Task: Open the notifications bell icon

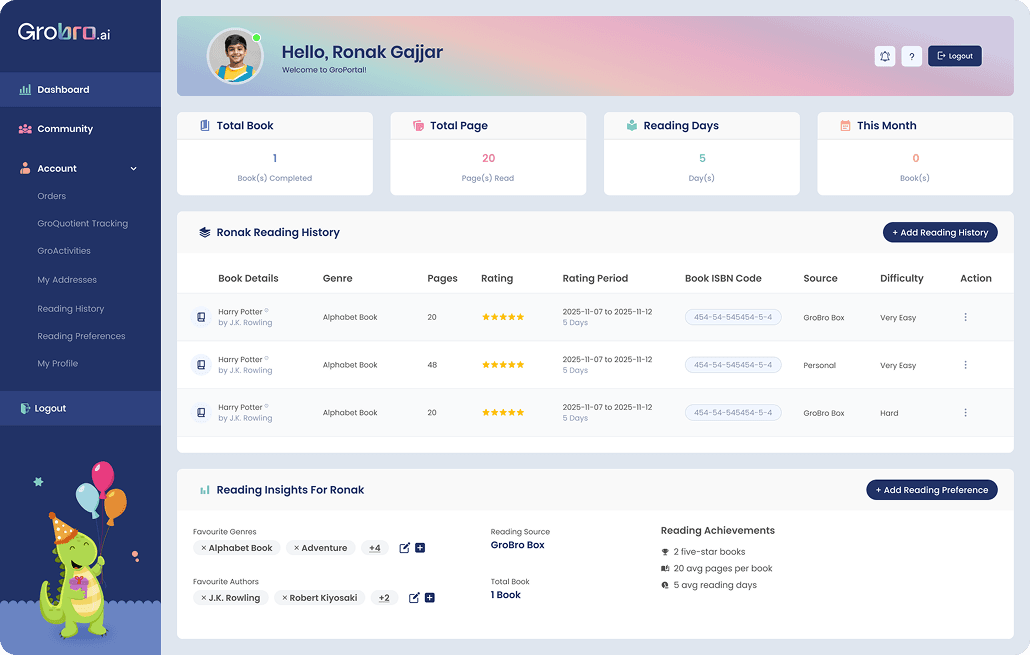Action: [885, 56]
